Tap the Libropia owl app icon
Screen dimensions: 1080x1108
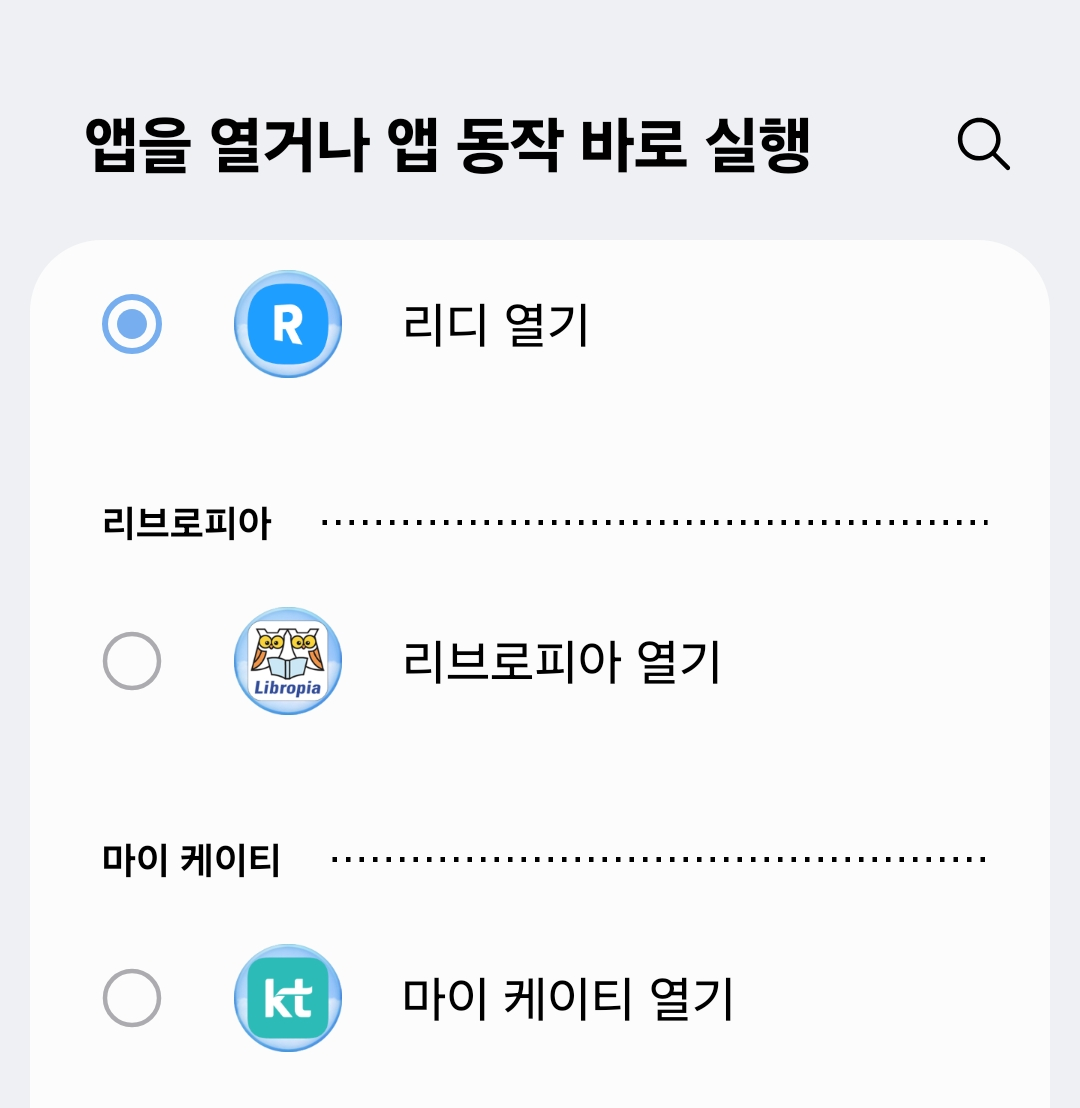(288, 661)
